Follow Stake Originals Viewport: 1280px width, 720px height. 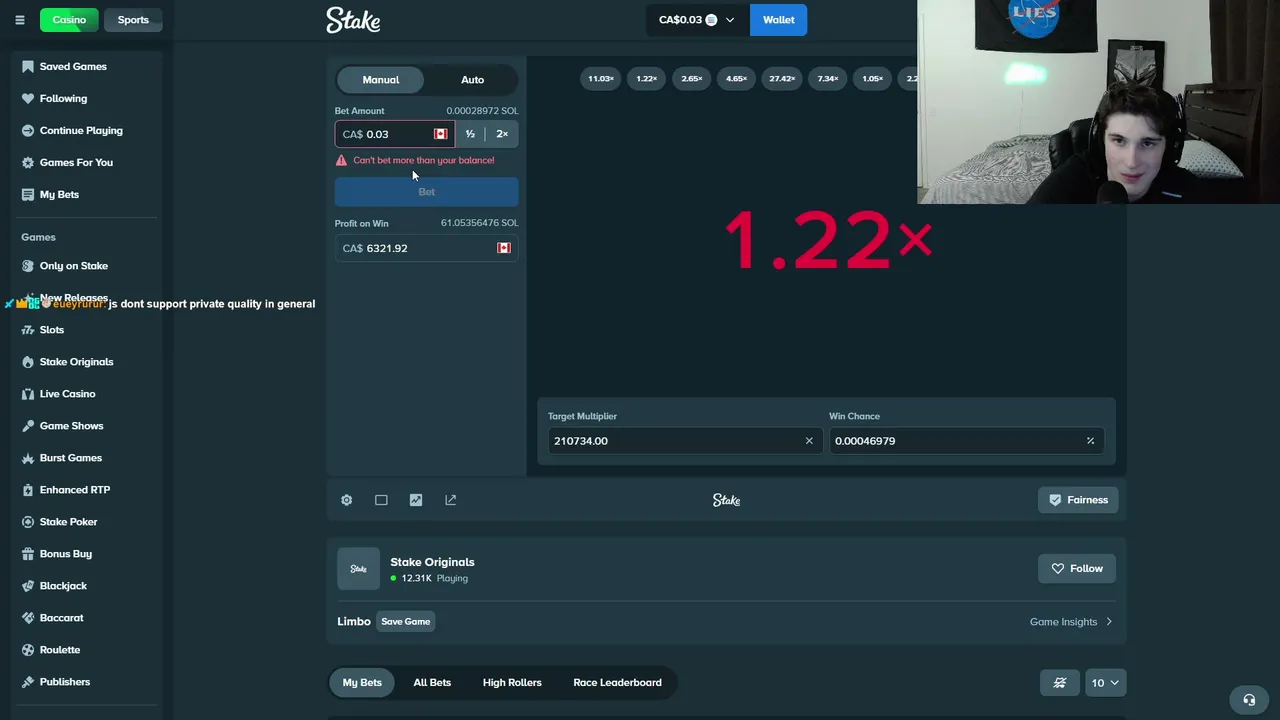click(x=1076, y=569)
